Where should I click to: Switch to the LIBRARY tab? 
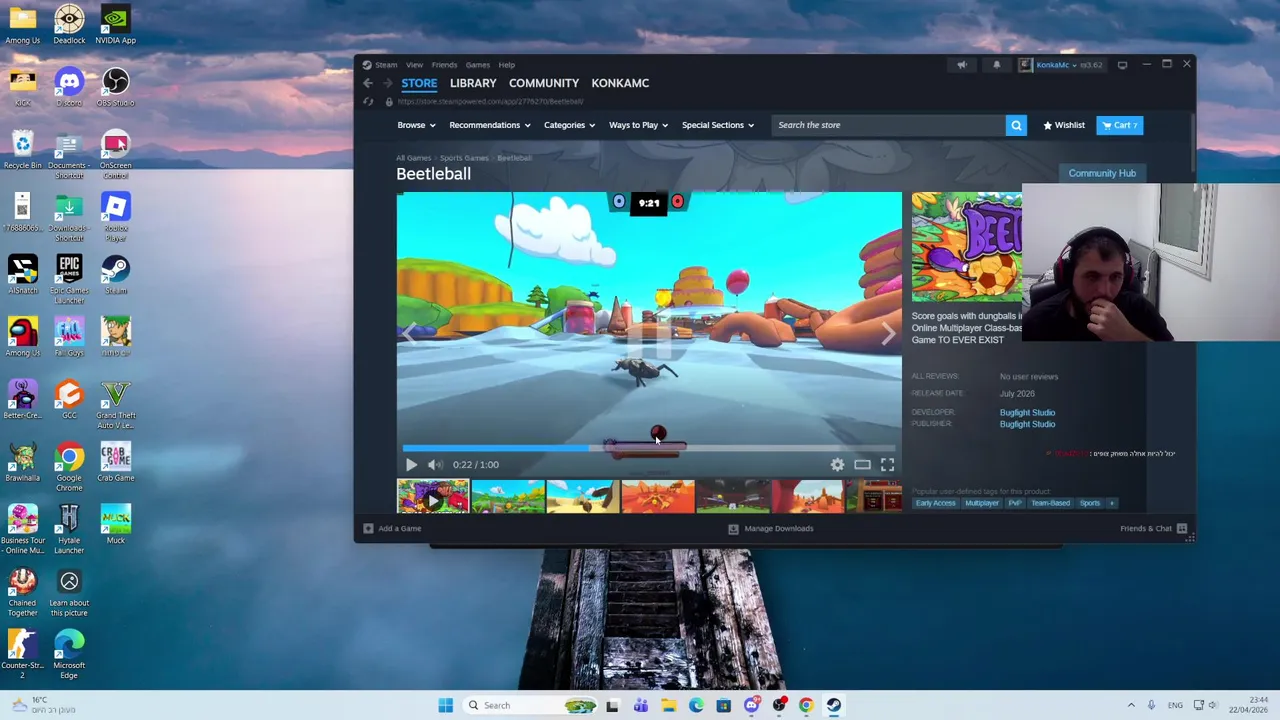(x=473, y=83)
